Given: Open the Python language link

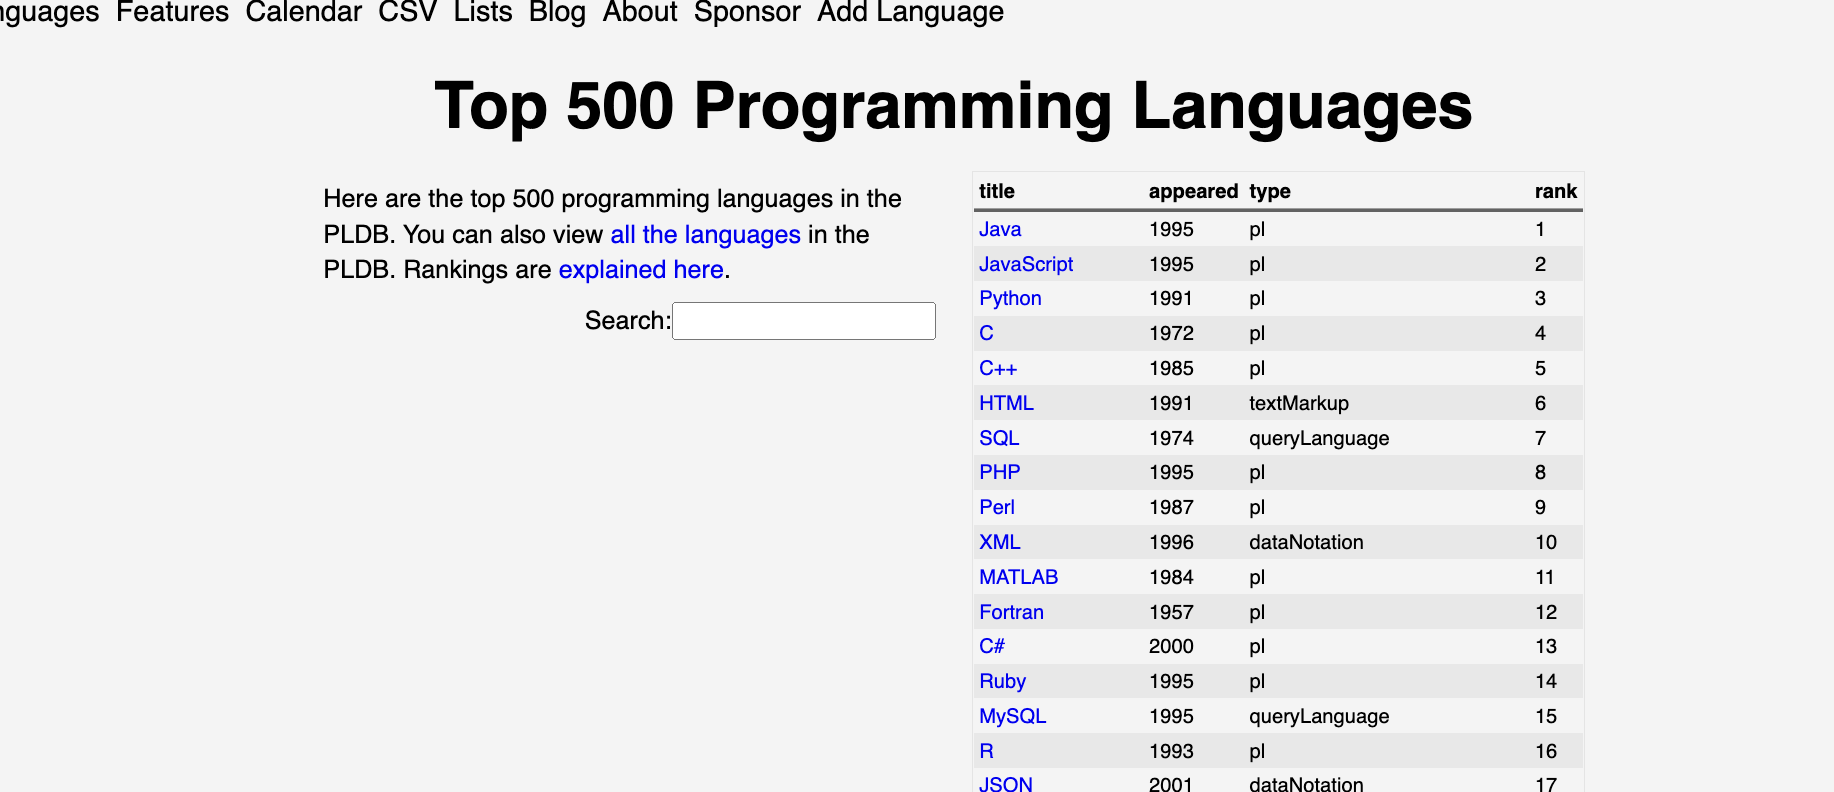Looking at the screenshot, I should click(1010, 298).
